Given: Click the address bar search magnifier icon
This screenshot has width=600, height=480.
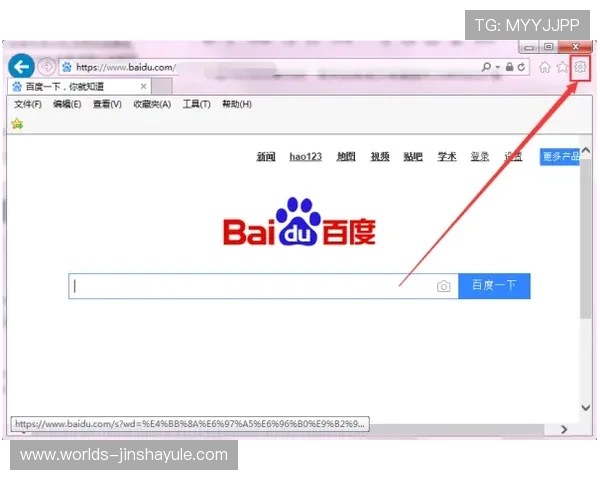Looking at the screenshot, I should coord(486,67).
